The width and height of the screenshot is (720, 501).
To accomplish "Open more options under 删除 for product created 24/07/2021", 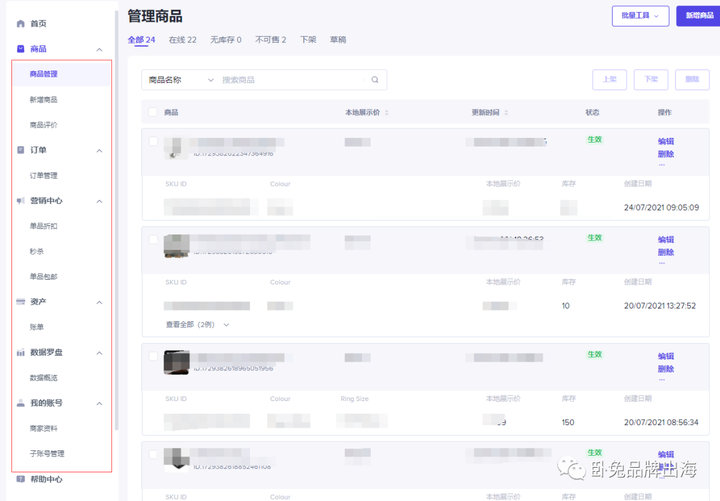I will [662, 164].
